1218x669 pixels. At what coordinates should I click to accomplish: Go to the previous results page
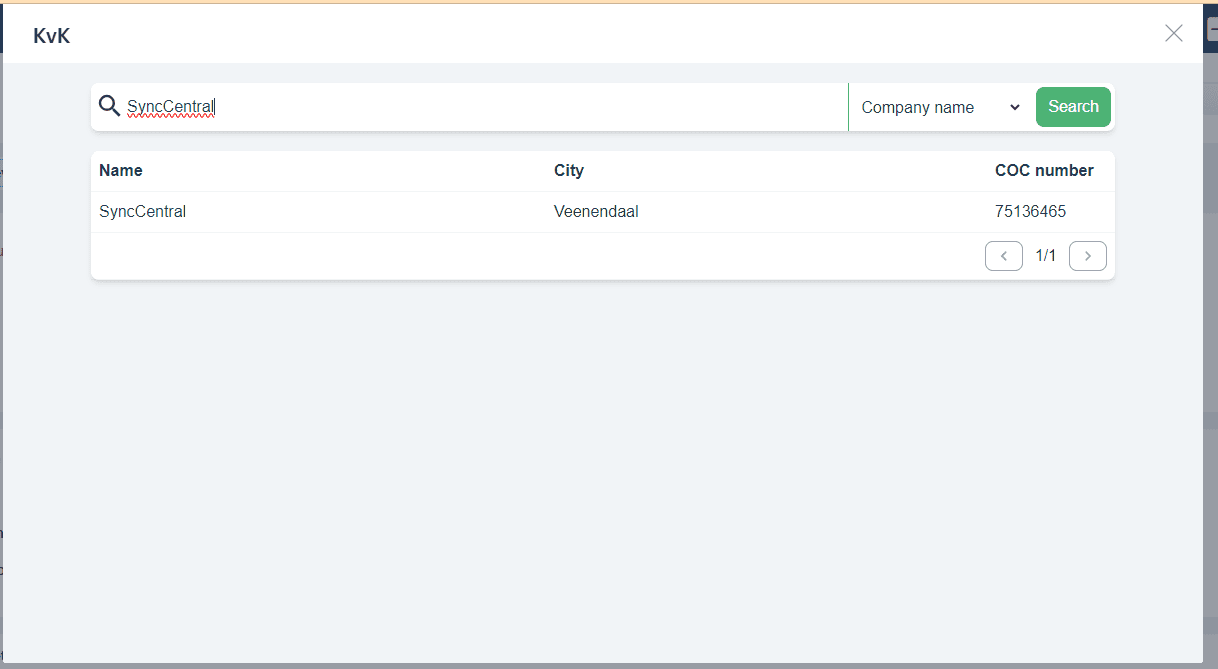pos(1004,256)
